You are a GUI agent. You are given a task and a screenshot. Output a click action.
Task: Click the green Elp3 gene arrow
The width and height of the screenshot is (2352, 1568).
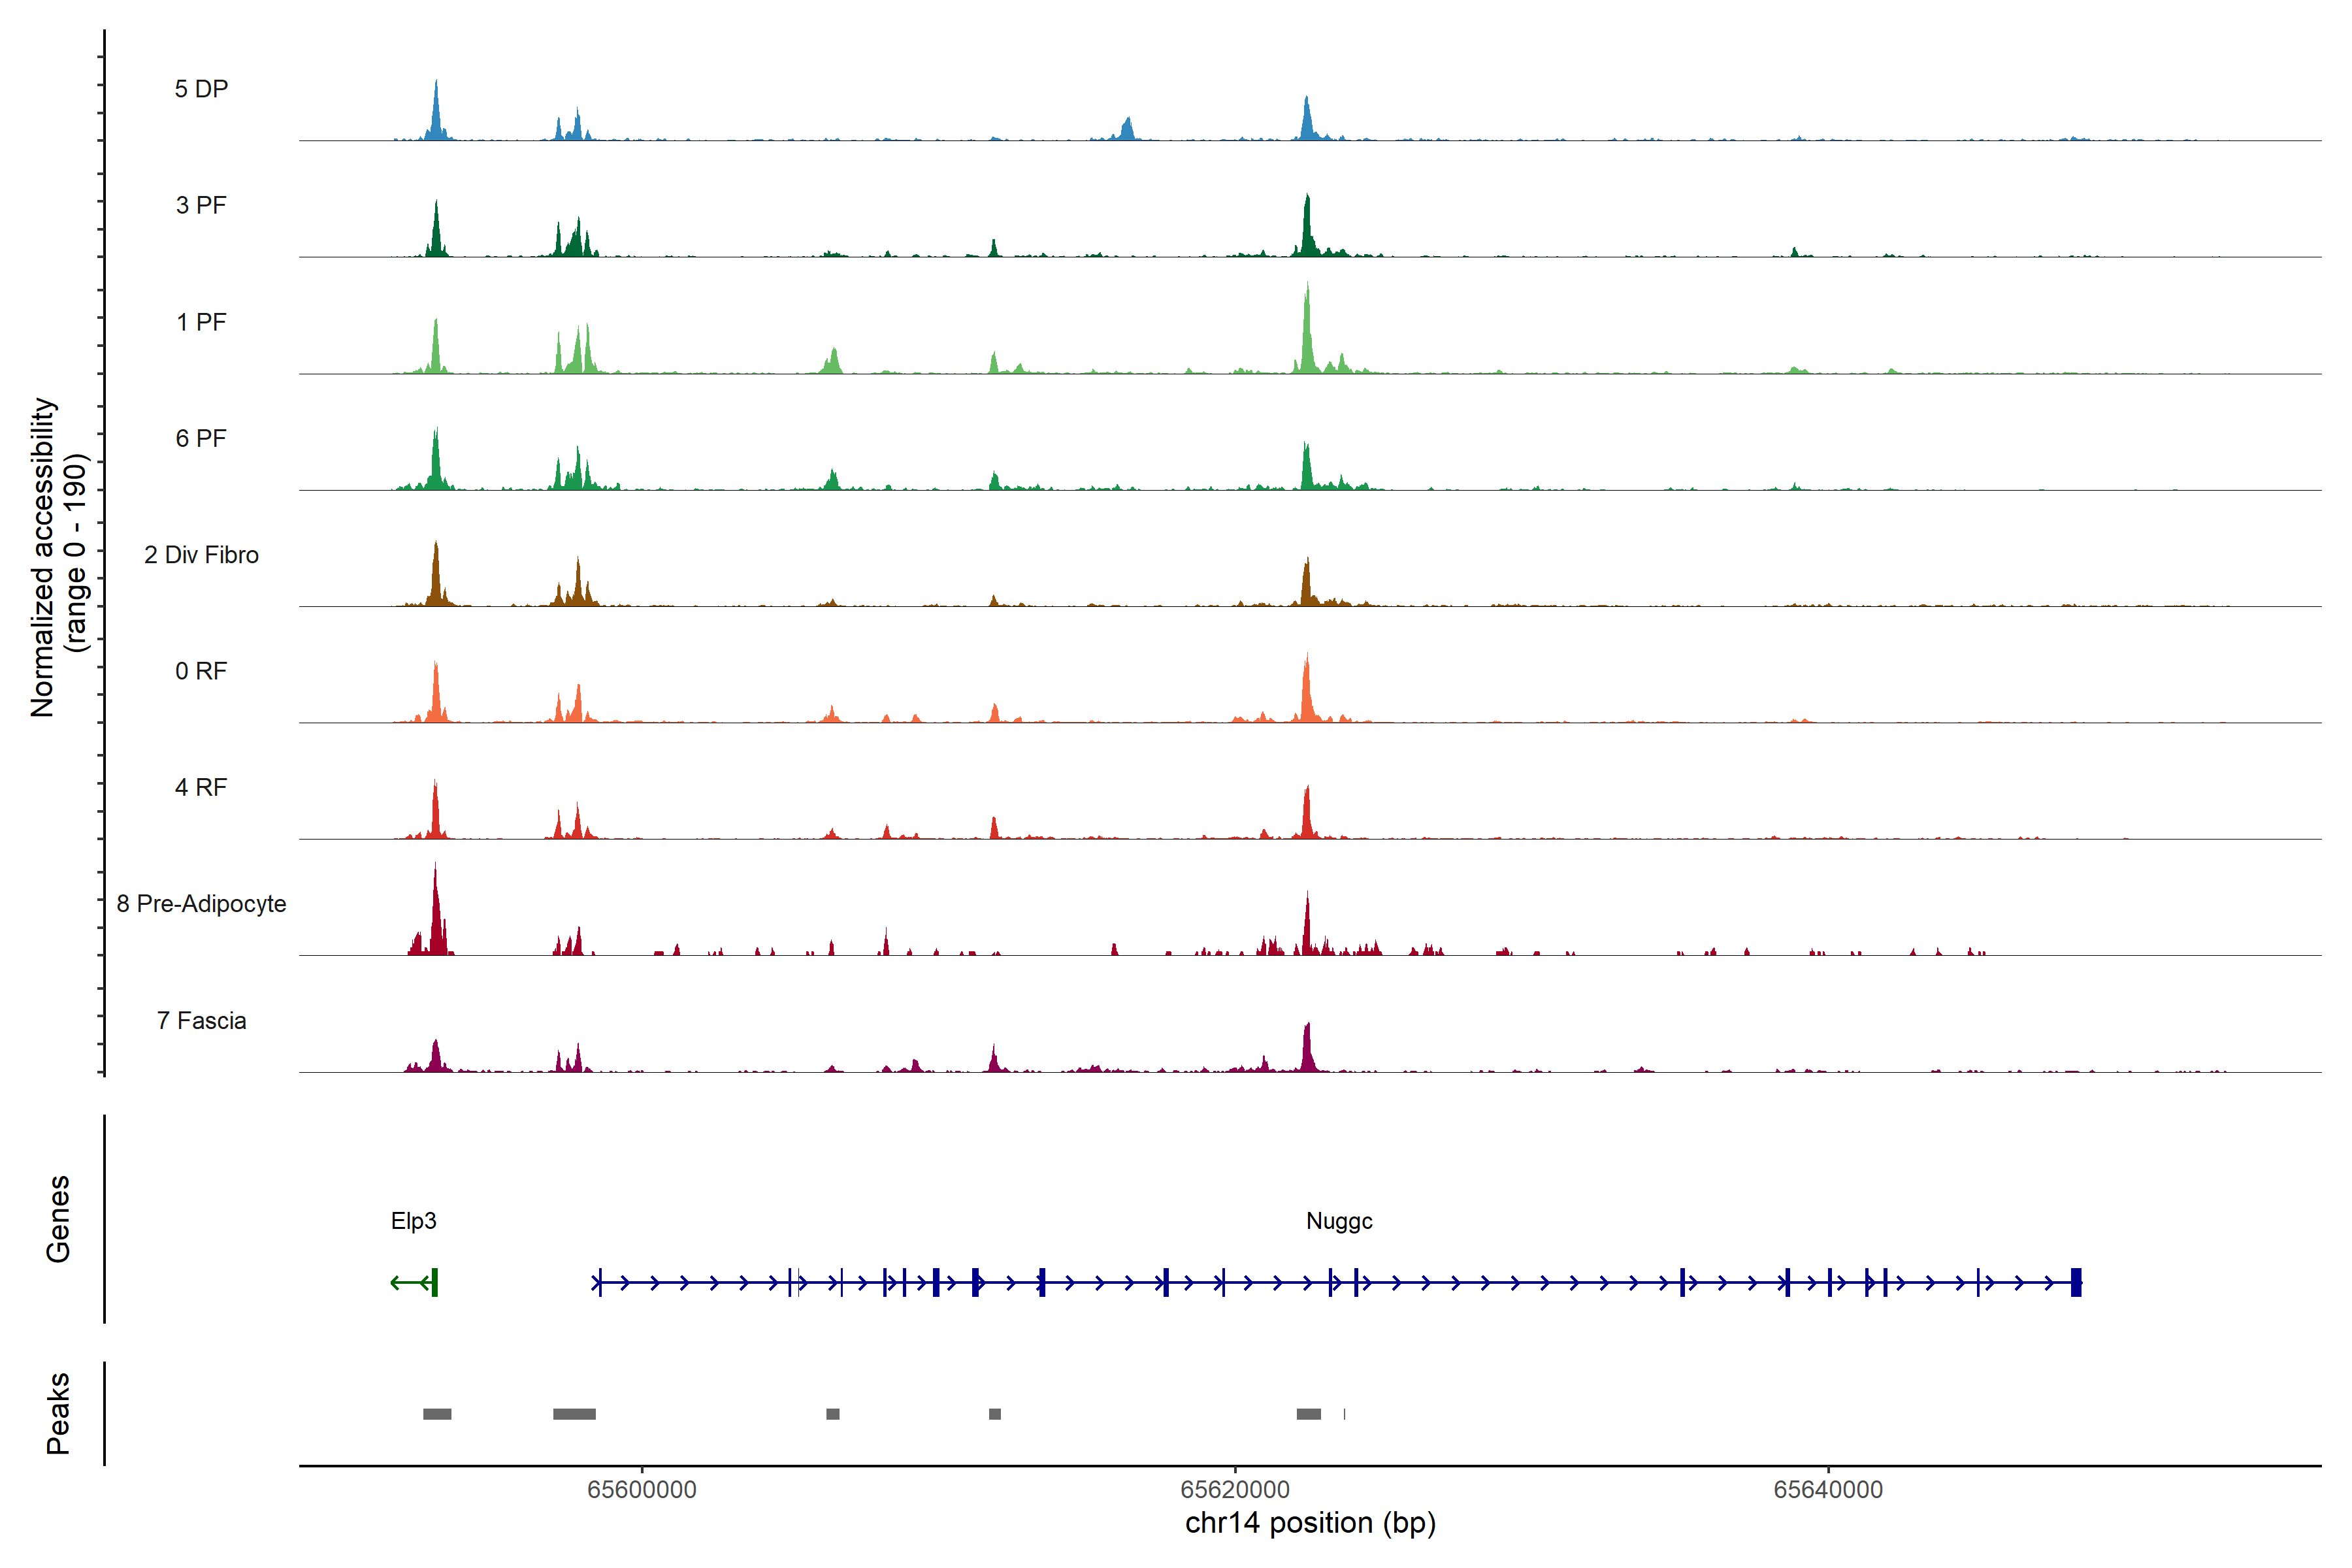412,1282
